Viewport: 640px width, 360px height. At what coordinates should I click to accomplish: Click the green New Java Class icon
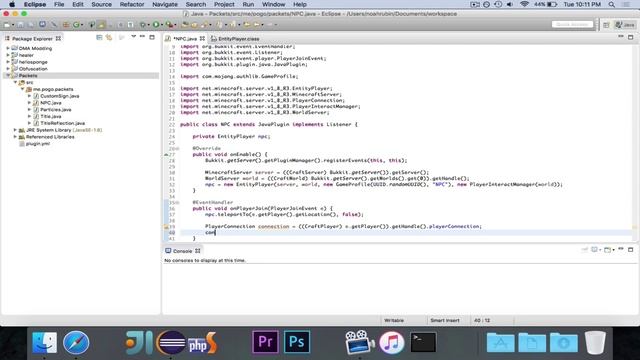coord(76,25)
